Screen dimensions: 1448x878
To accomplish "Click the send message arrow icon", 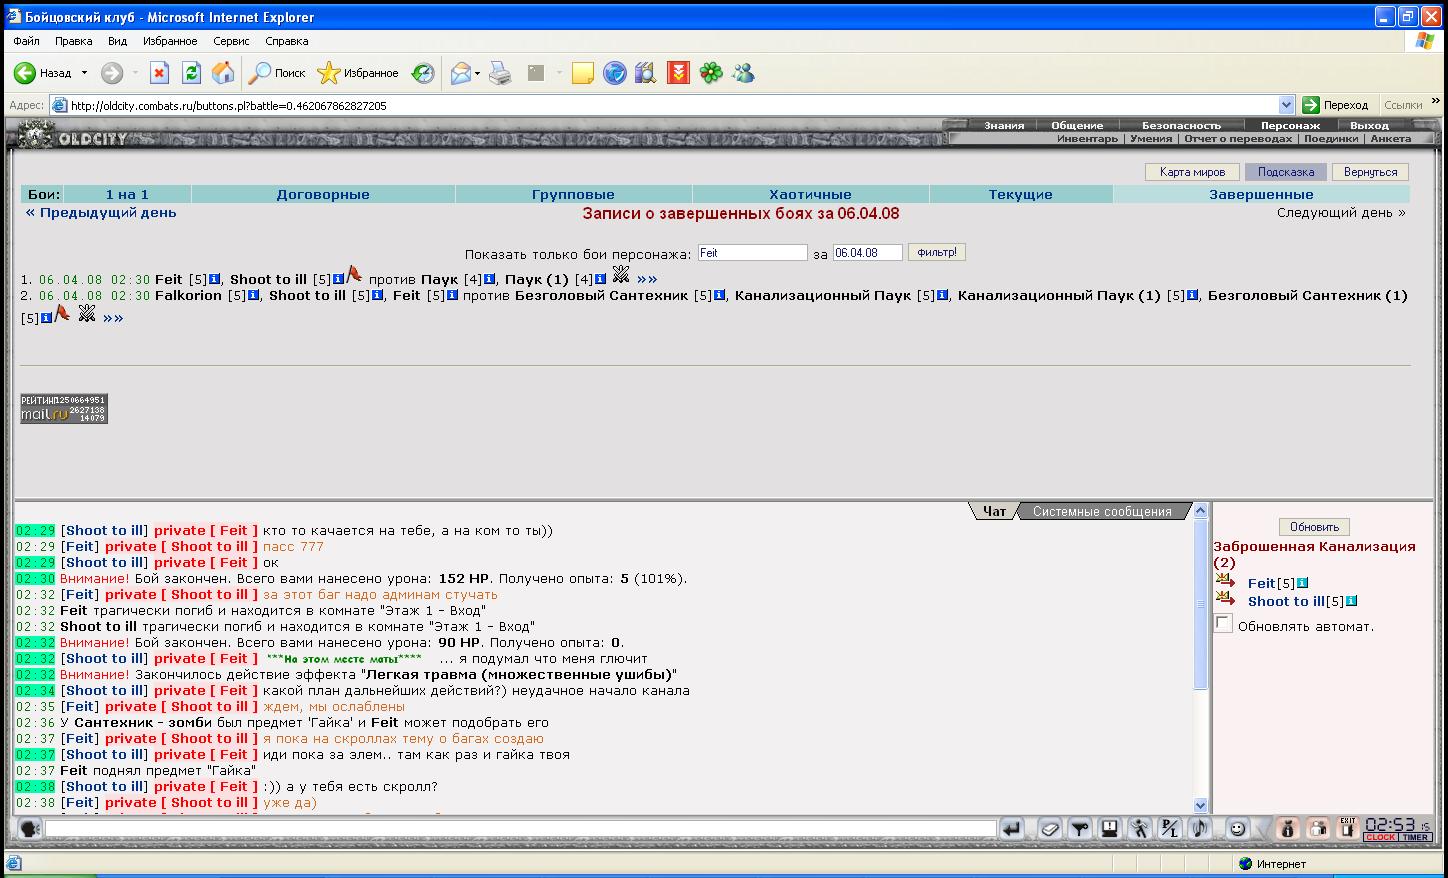I will (x=1012, y=829).
